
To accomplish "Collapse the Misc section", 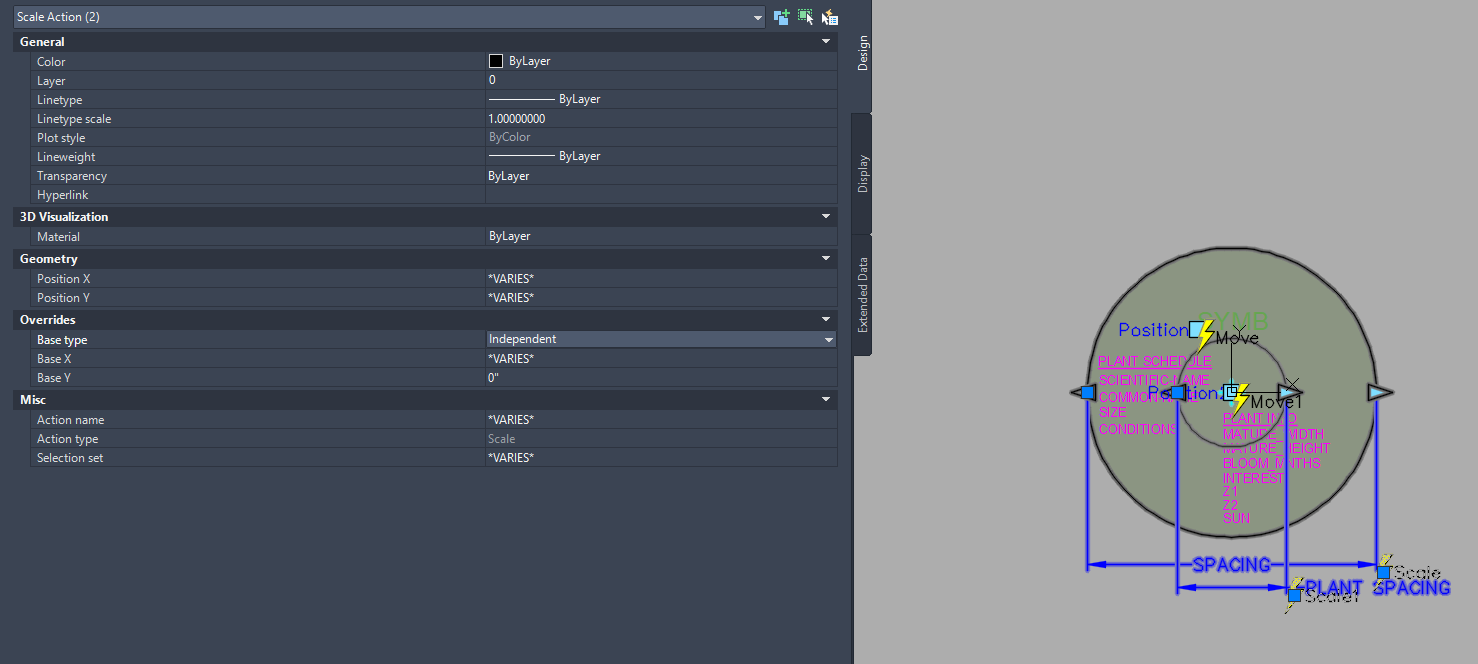I will click(826, 399).
